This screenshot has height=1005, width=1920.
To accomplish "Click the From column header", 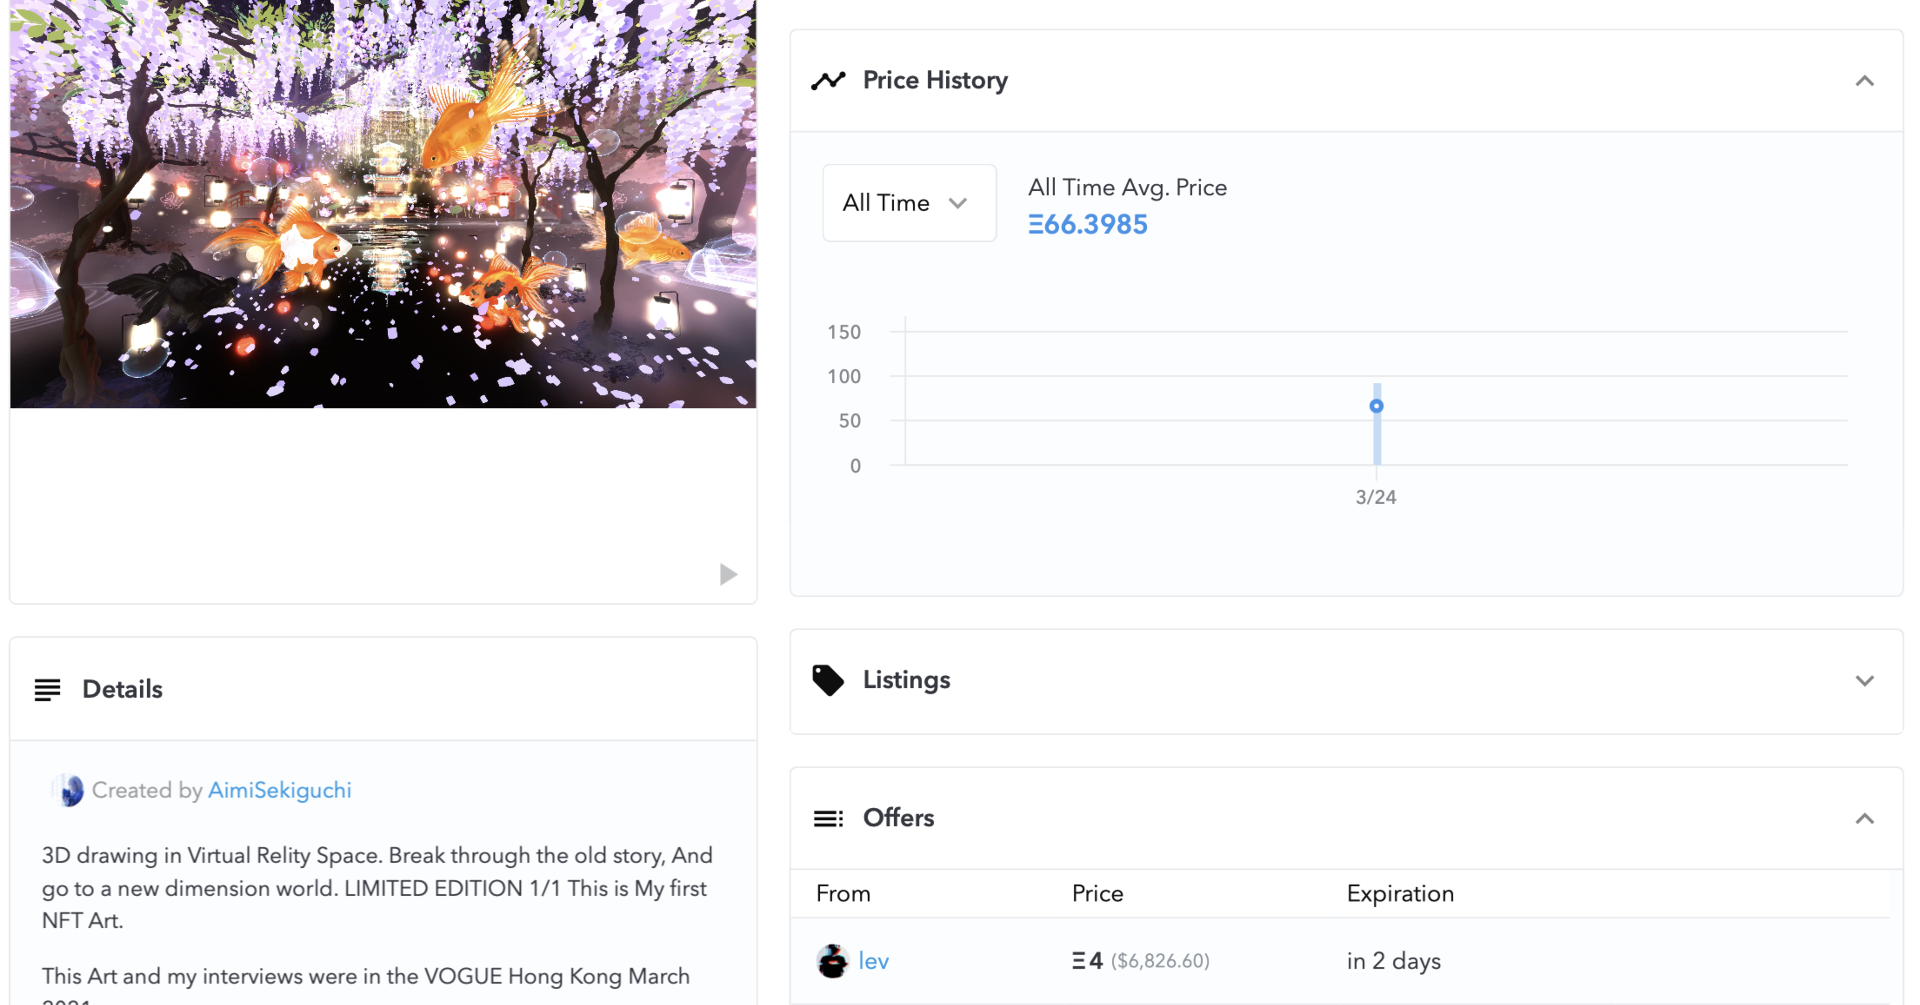I will coord(843,894).
